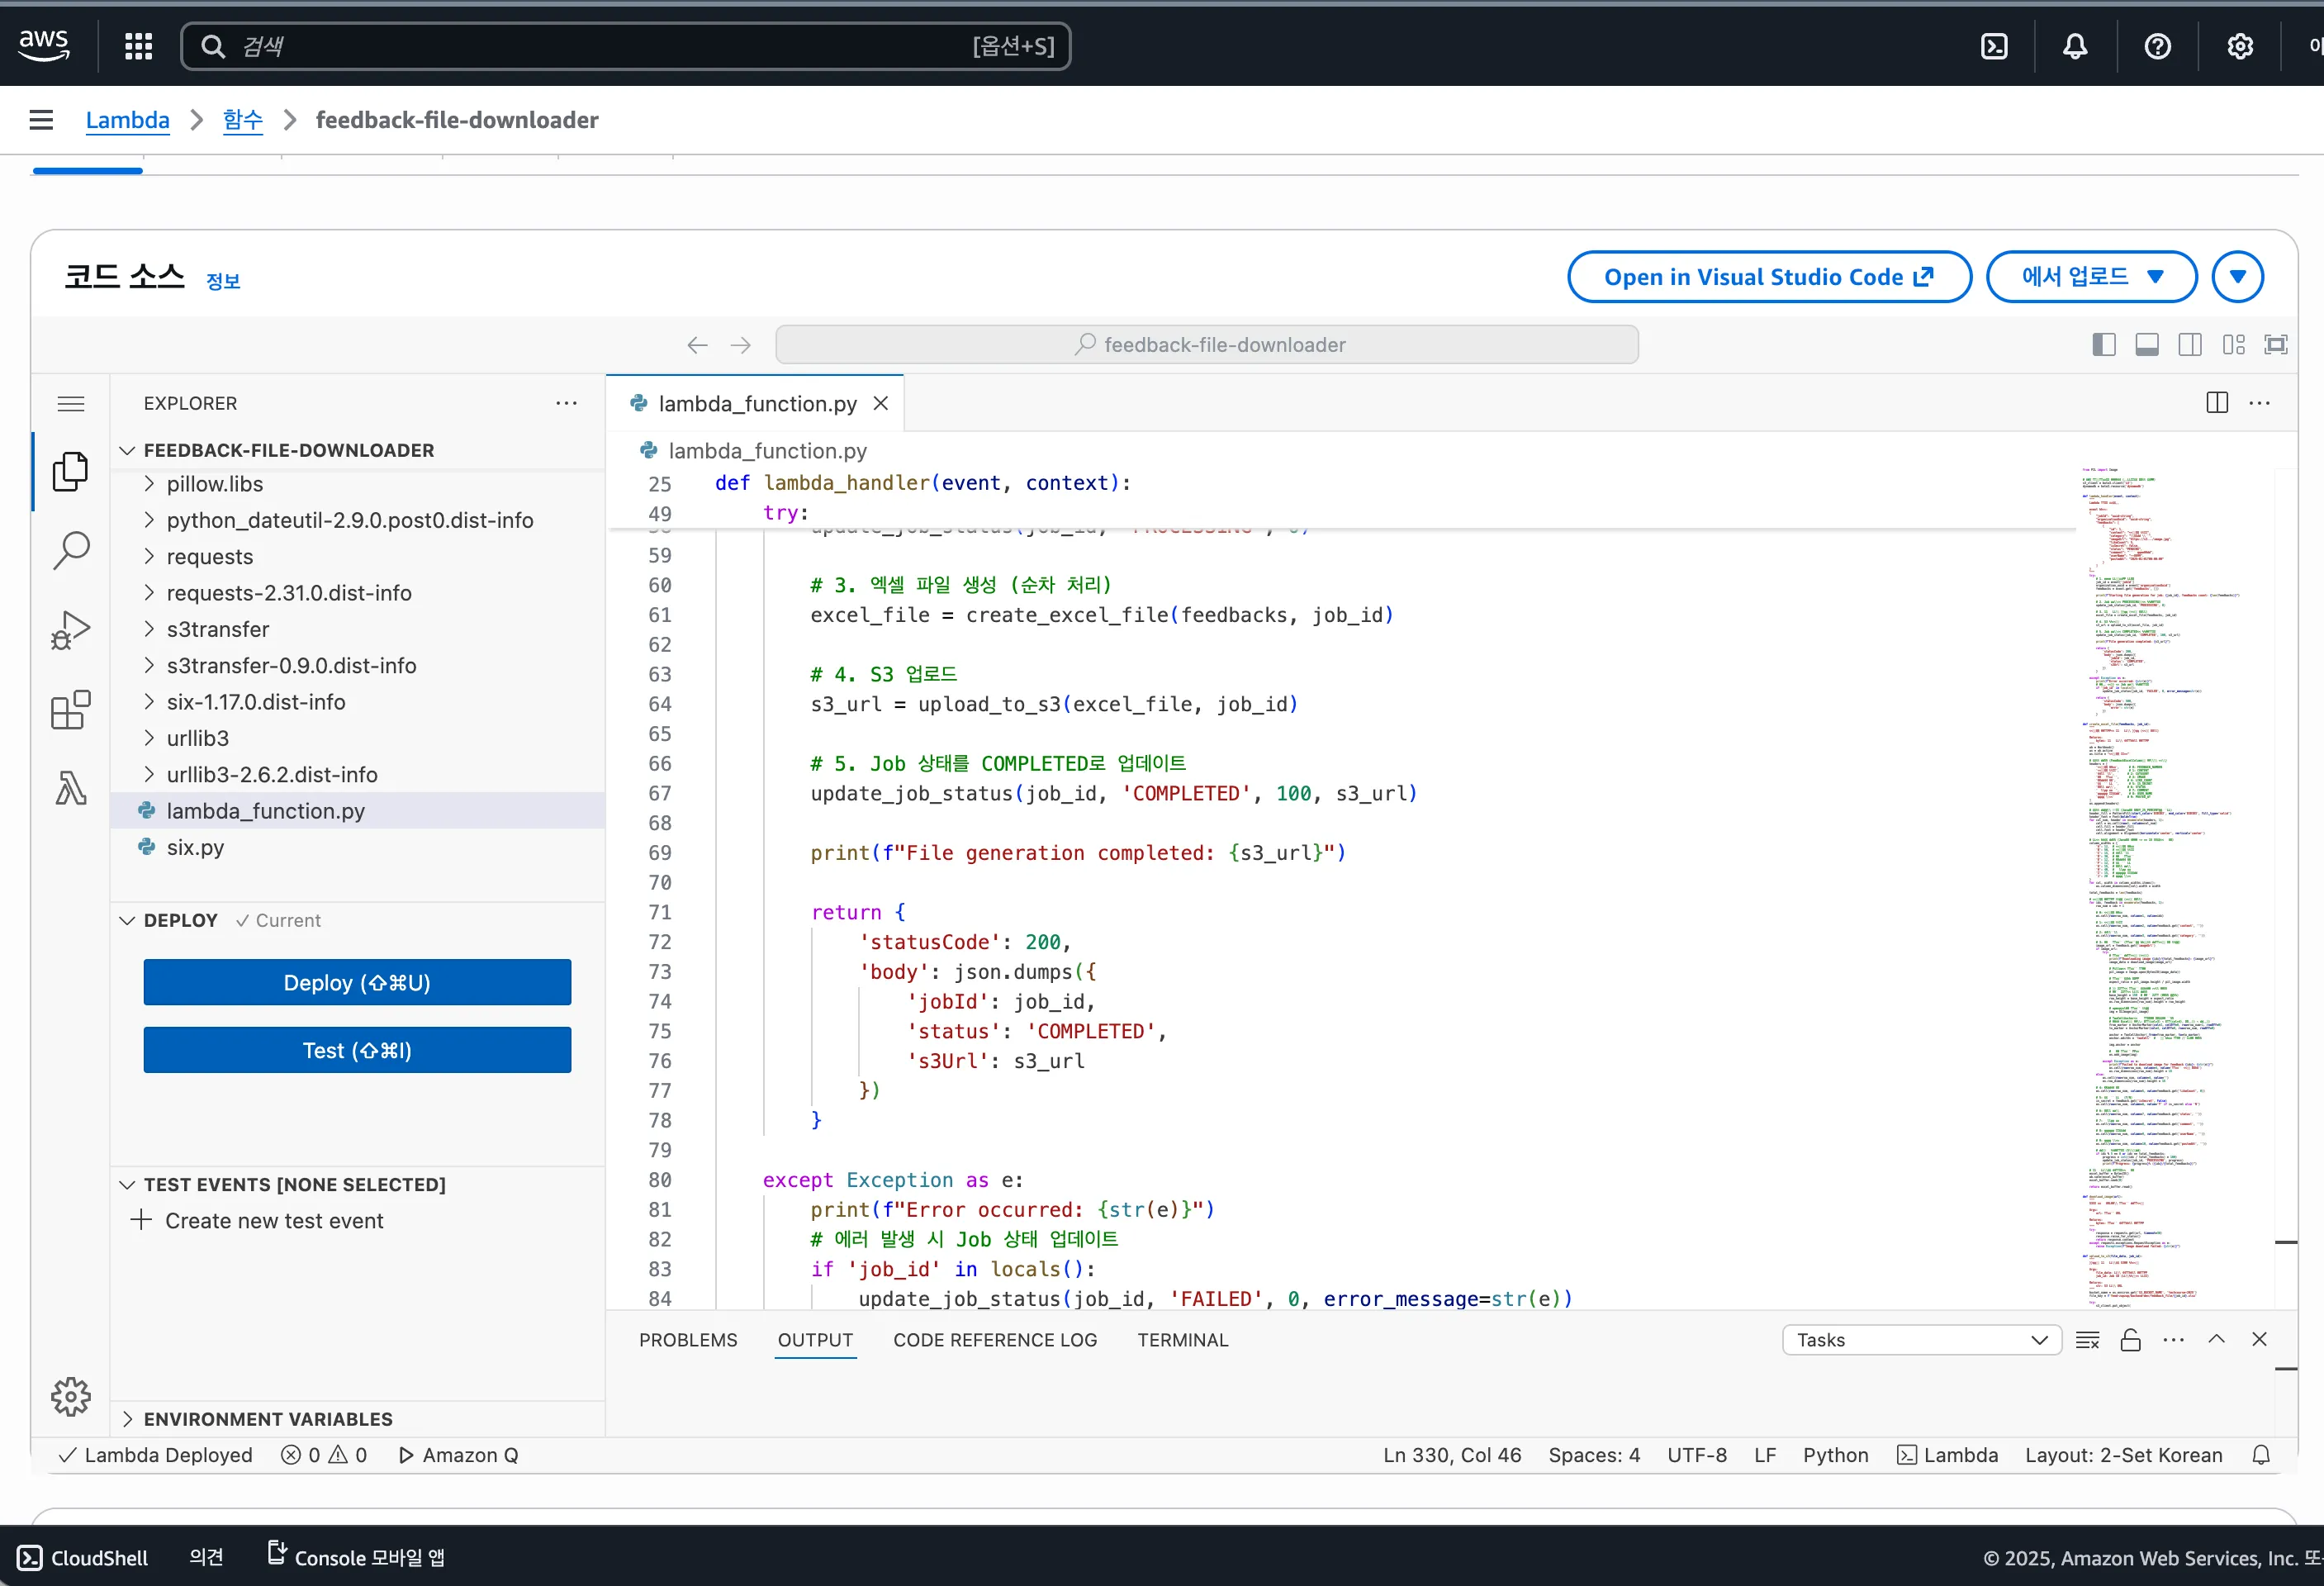Image resolution: width=2324 pixels, height=1586 pixels.
Task: Toggle the bottom panel layout icon
Action: coord(2146,345)
